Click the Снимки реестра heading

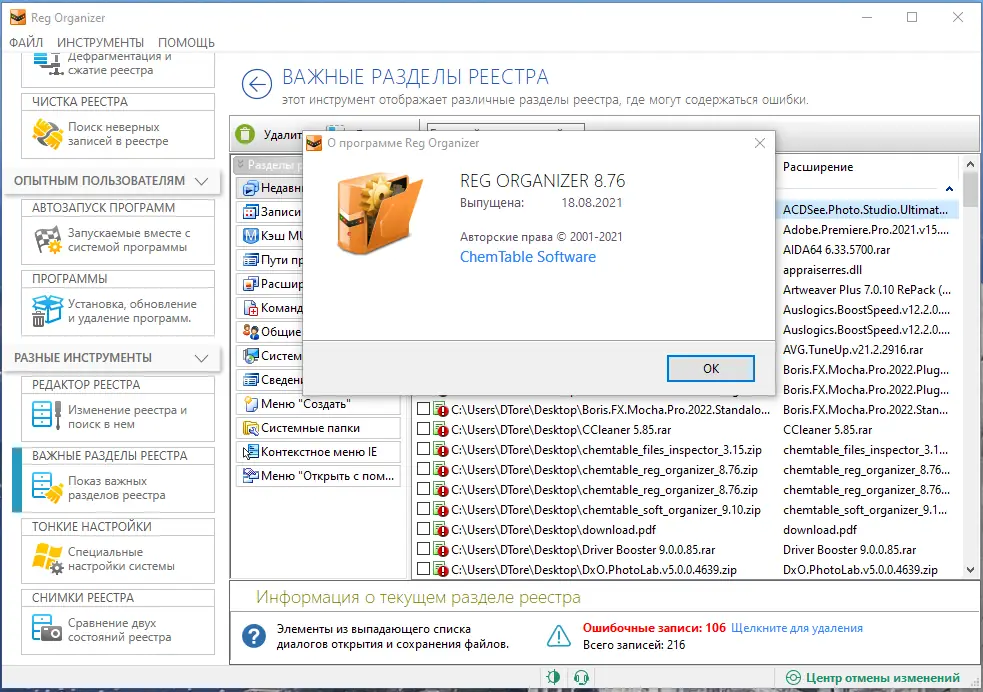(83, 597)
